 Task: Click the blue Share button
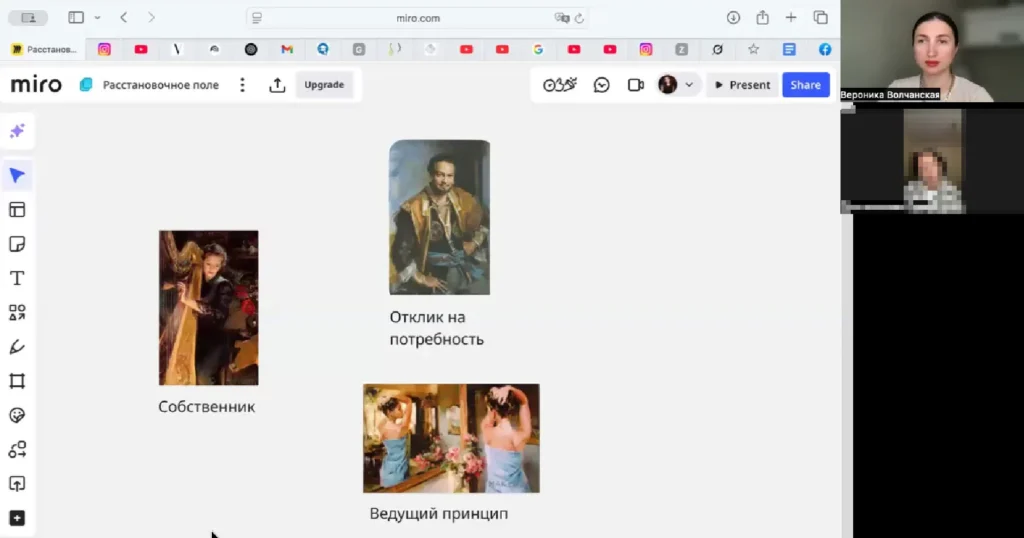[806, 85]
